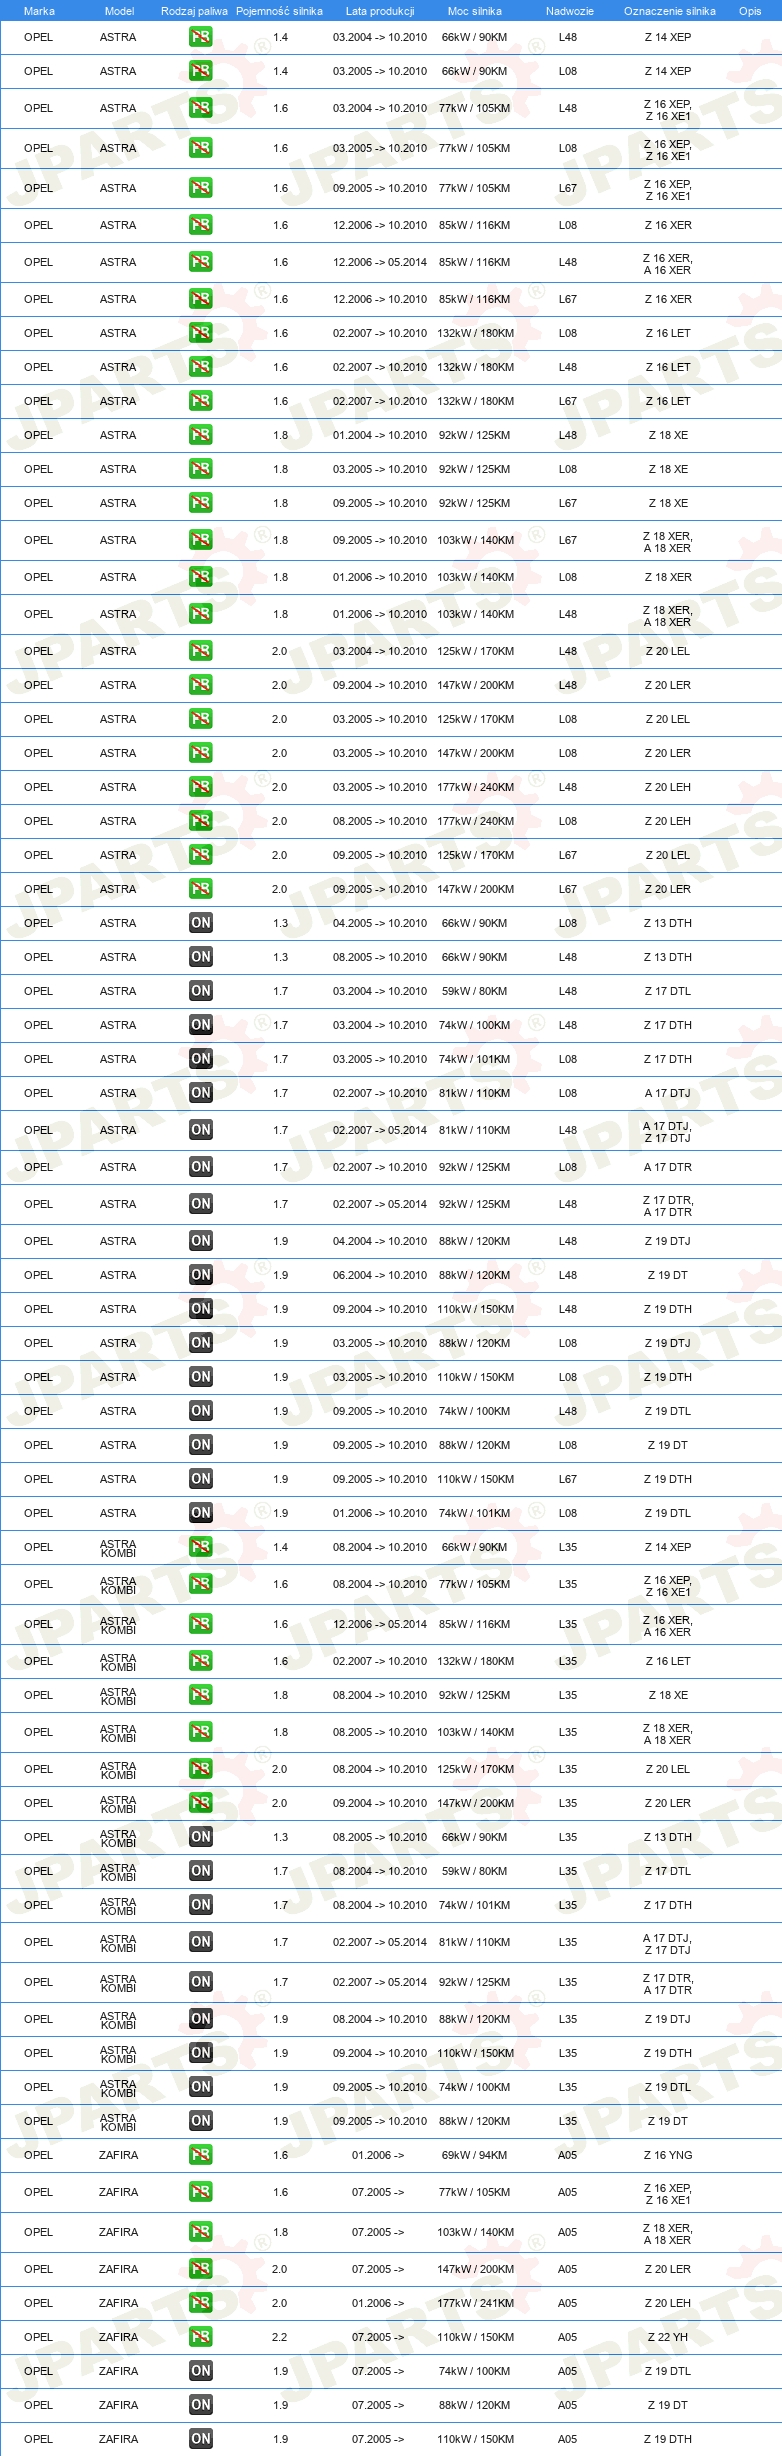Screen dimensions: 782x2456
Task: Select production date 01.2004 -> 10.2010
Action: coord(380,435)
